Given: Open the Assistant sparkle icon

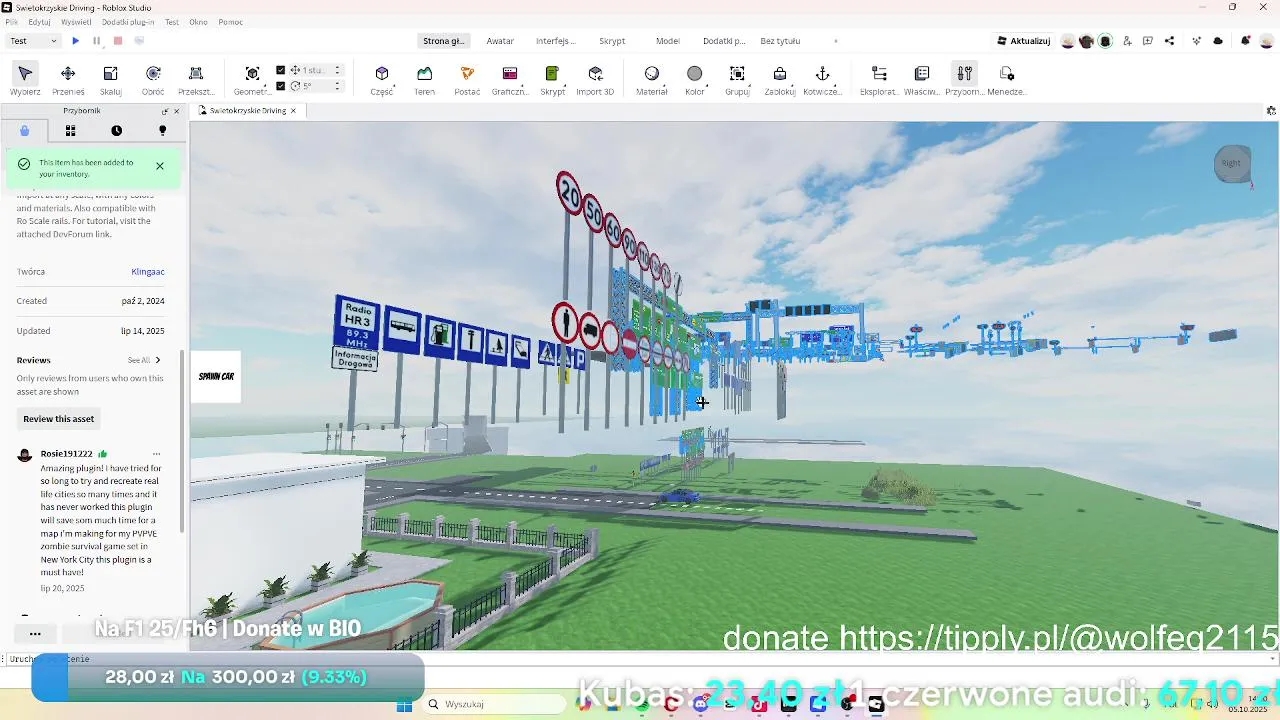Looking at the screenshot, I should click(x=1197, y=41).
